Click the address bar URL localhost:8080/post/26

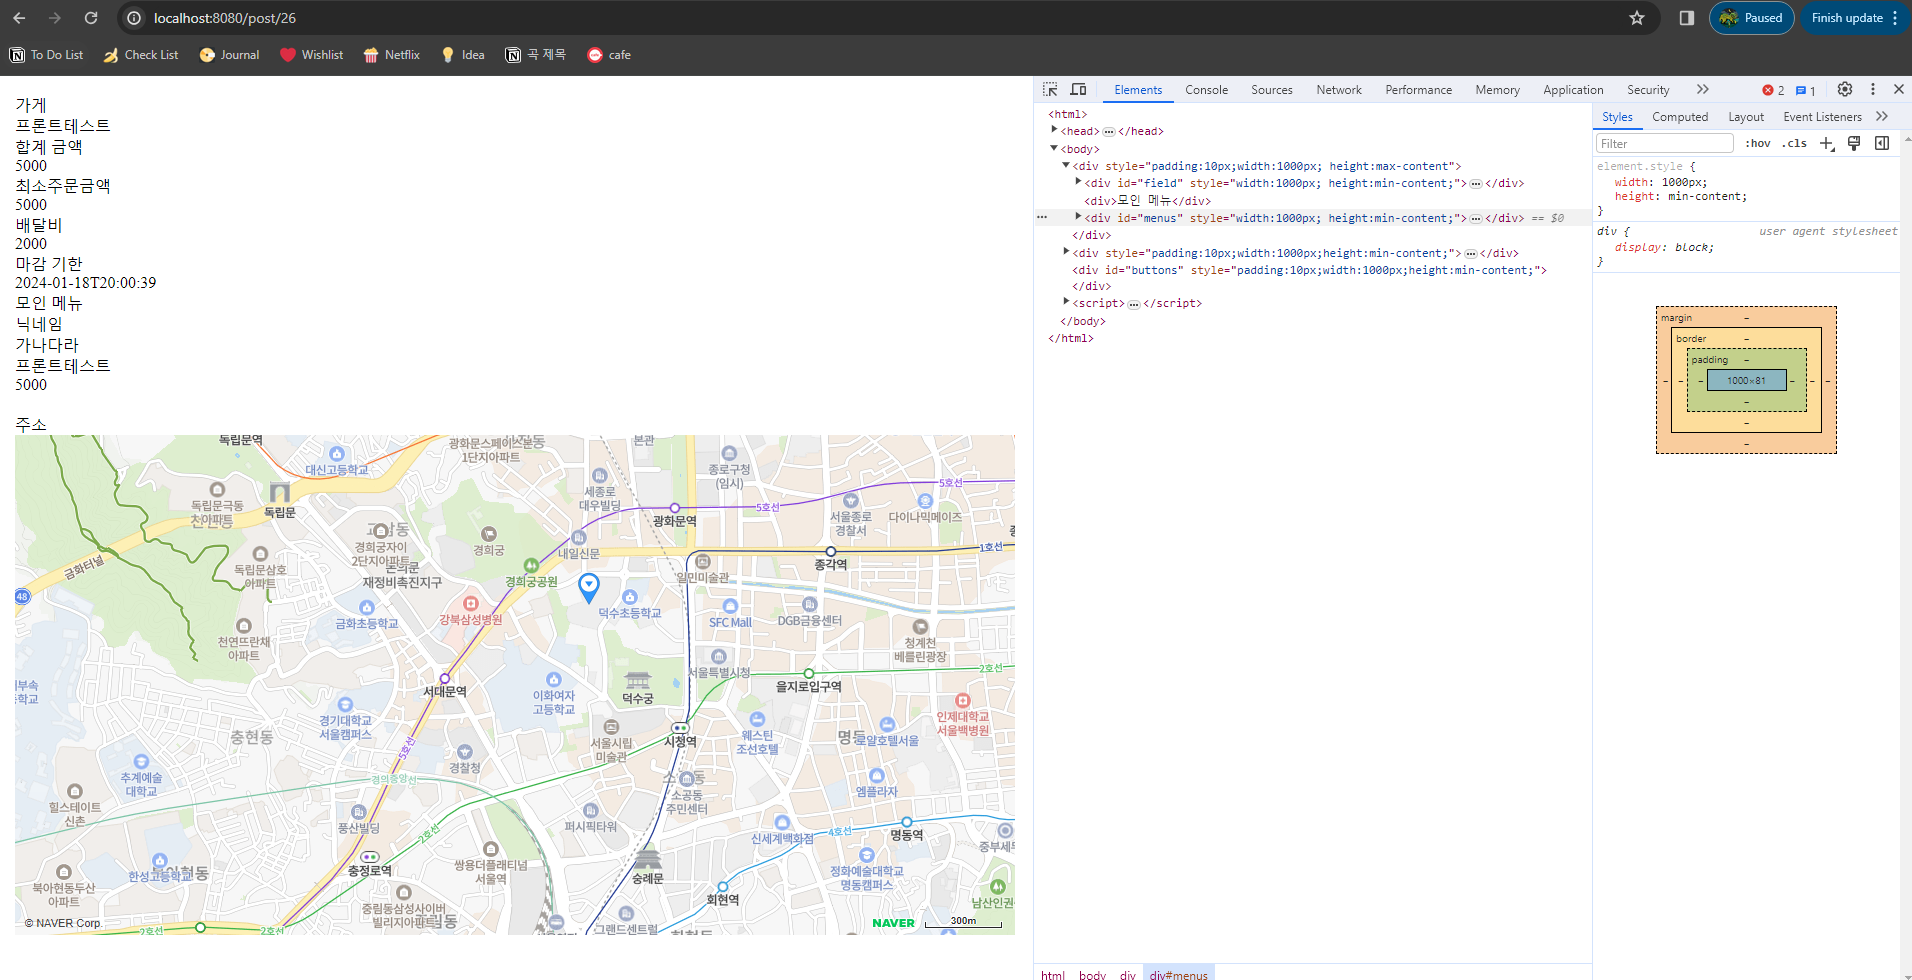(x=224, y=18)
